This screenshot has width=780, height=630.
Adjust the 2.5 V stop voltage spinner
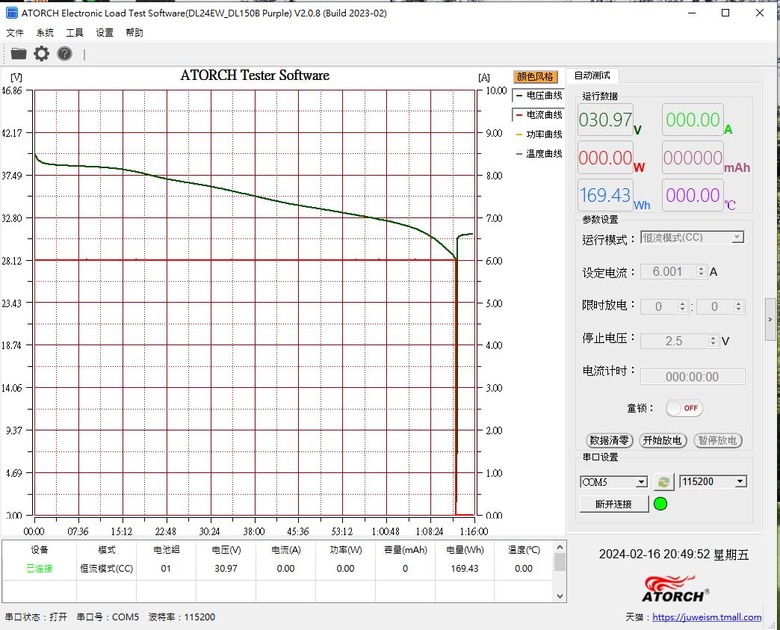coord(713,341)
